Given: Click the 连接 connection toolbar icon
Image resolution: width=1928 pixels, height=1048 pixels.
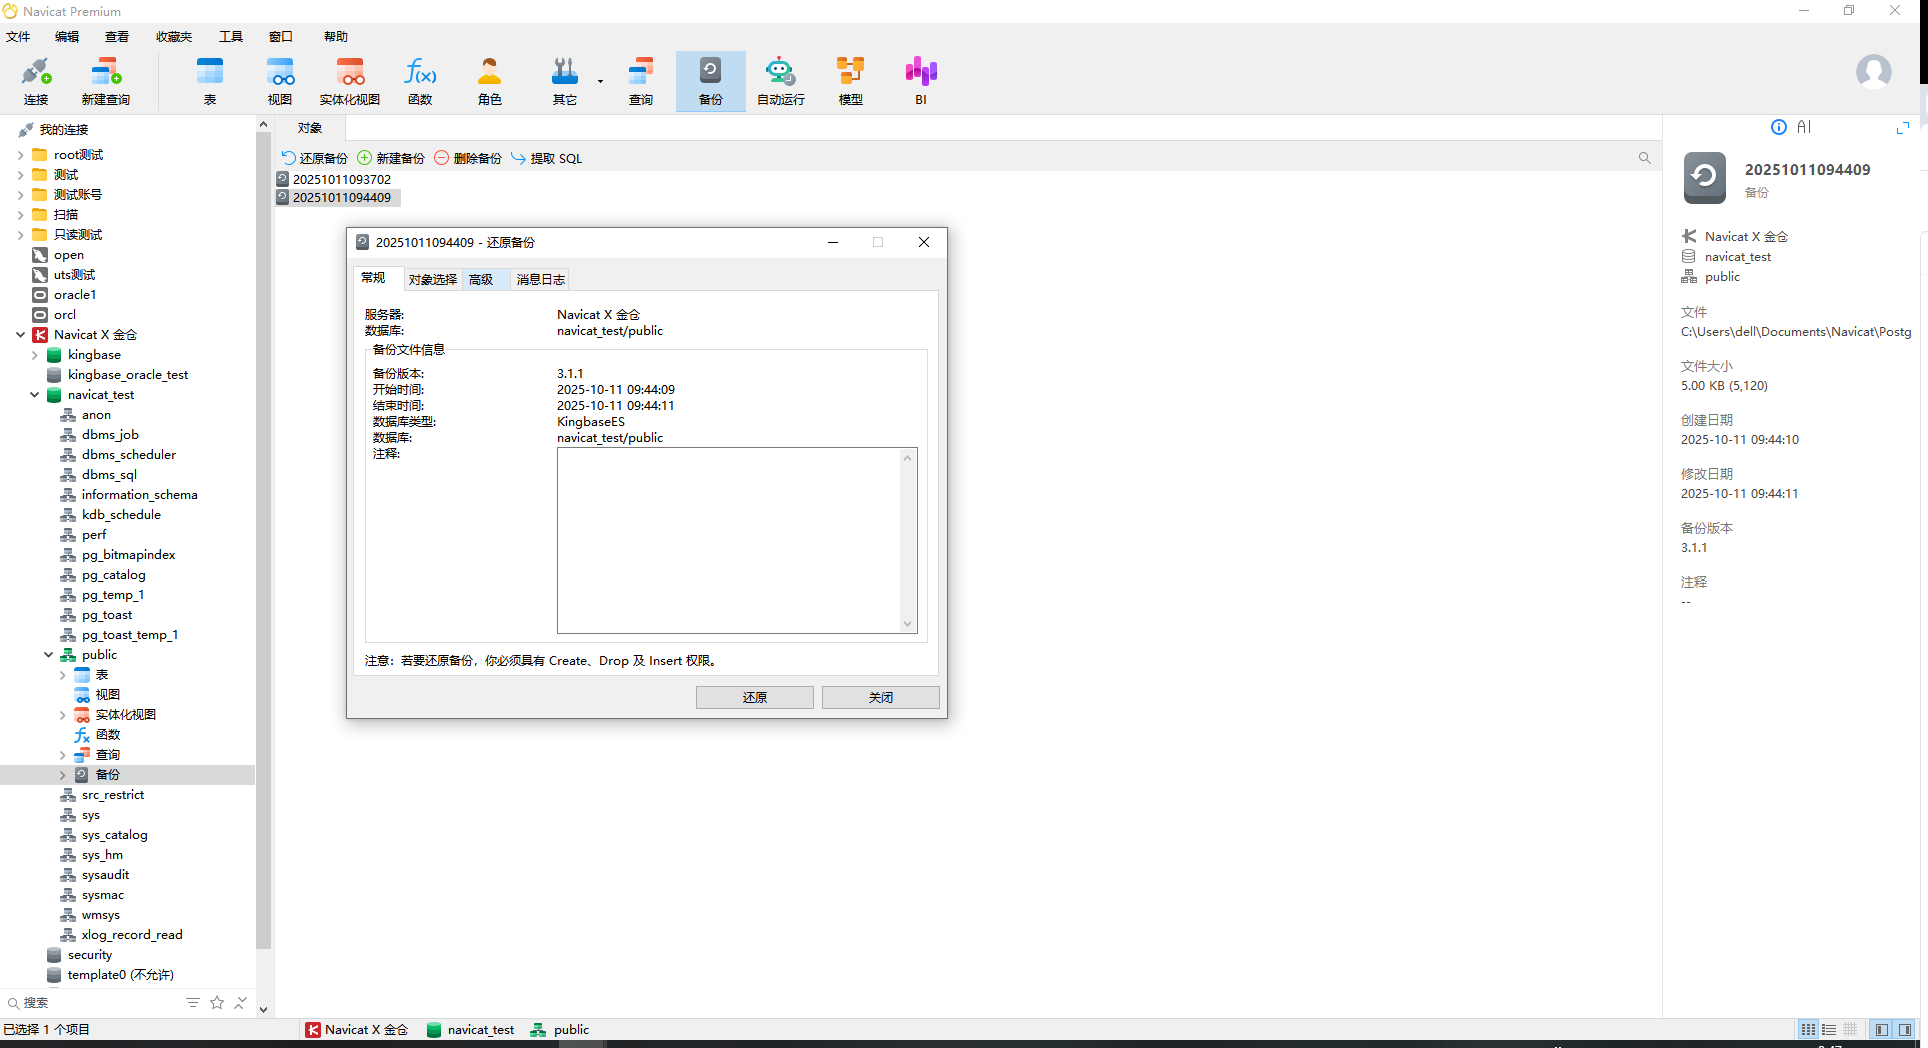Looking at the screenshot, I should [36, 81].
